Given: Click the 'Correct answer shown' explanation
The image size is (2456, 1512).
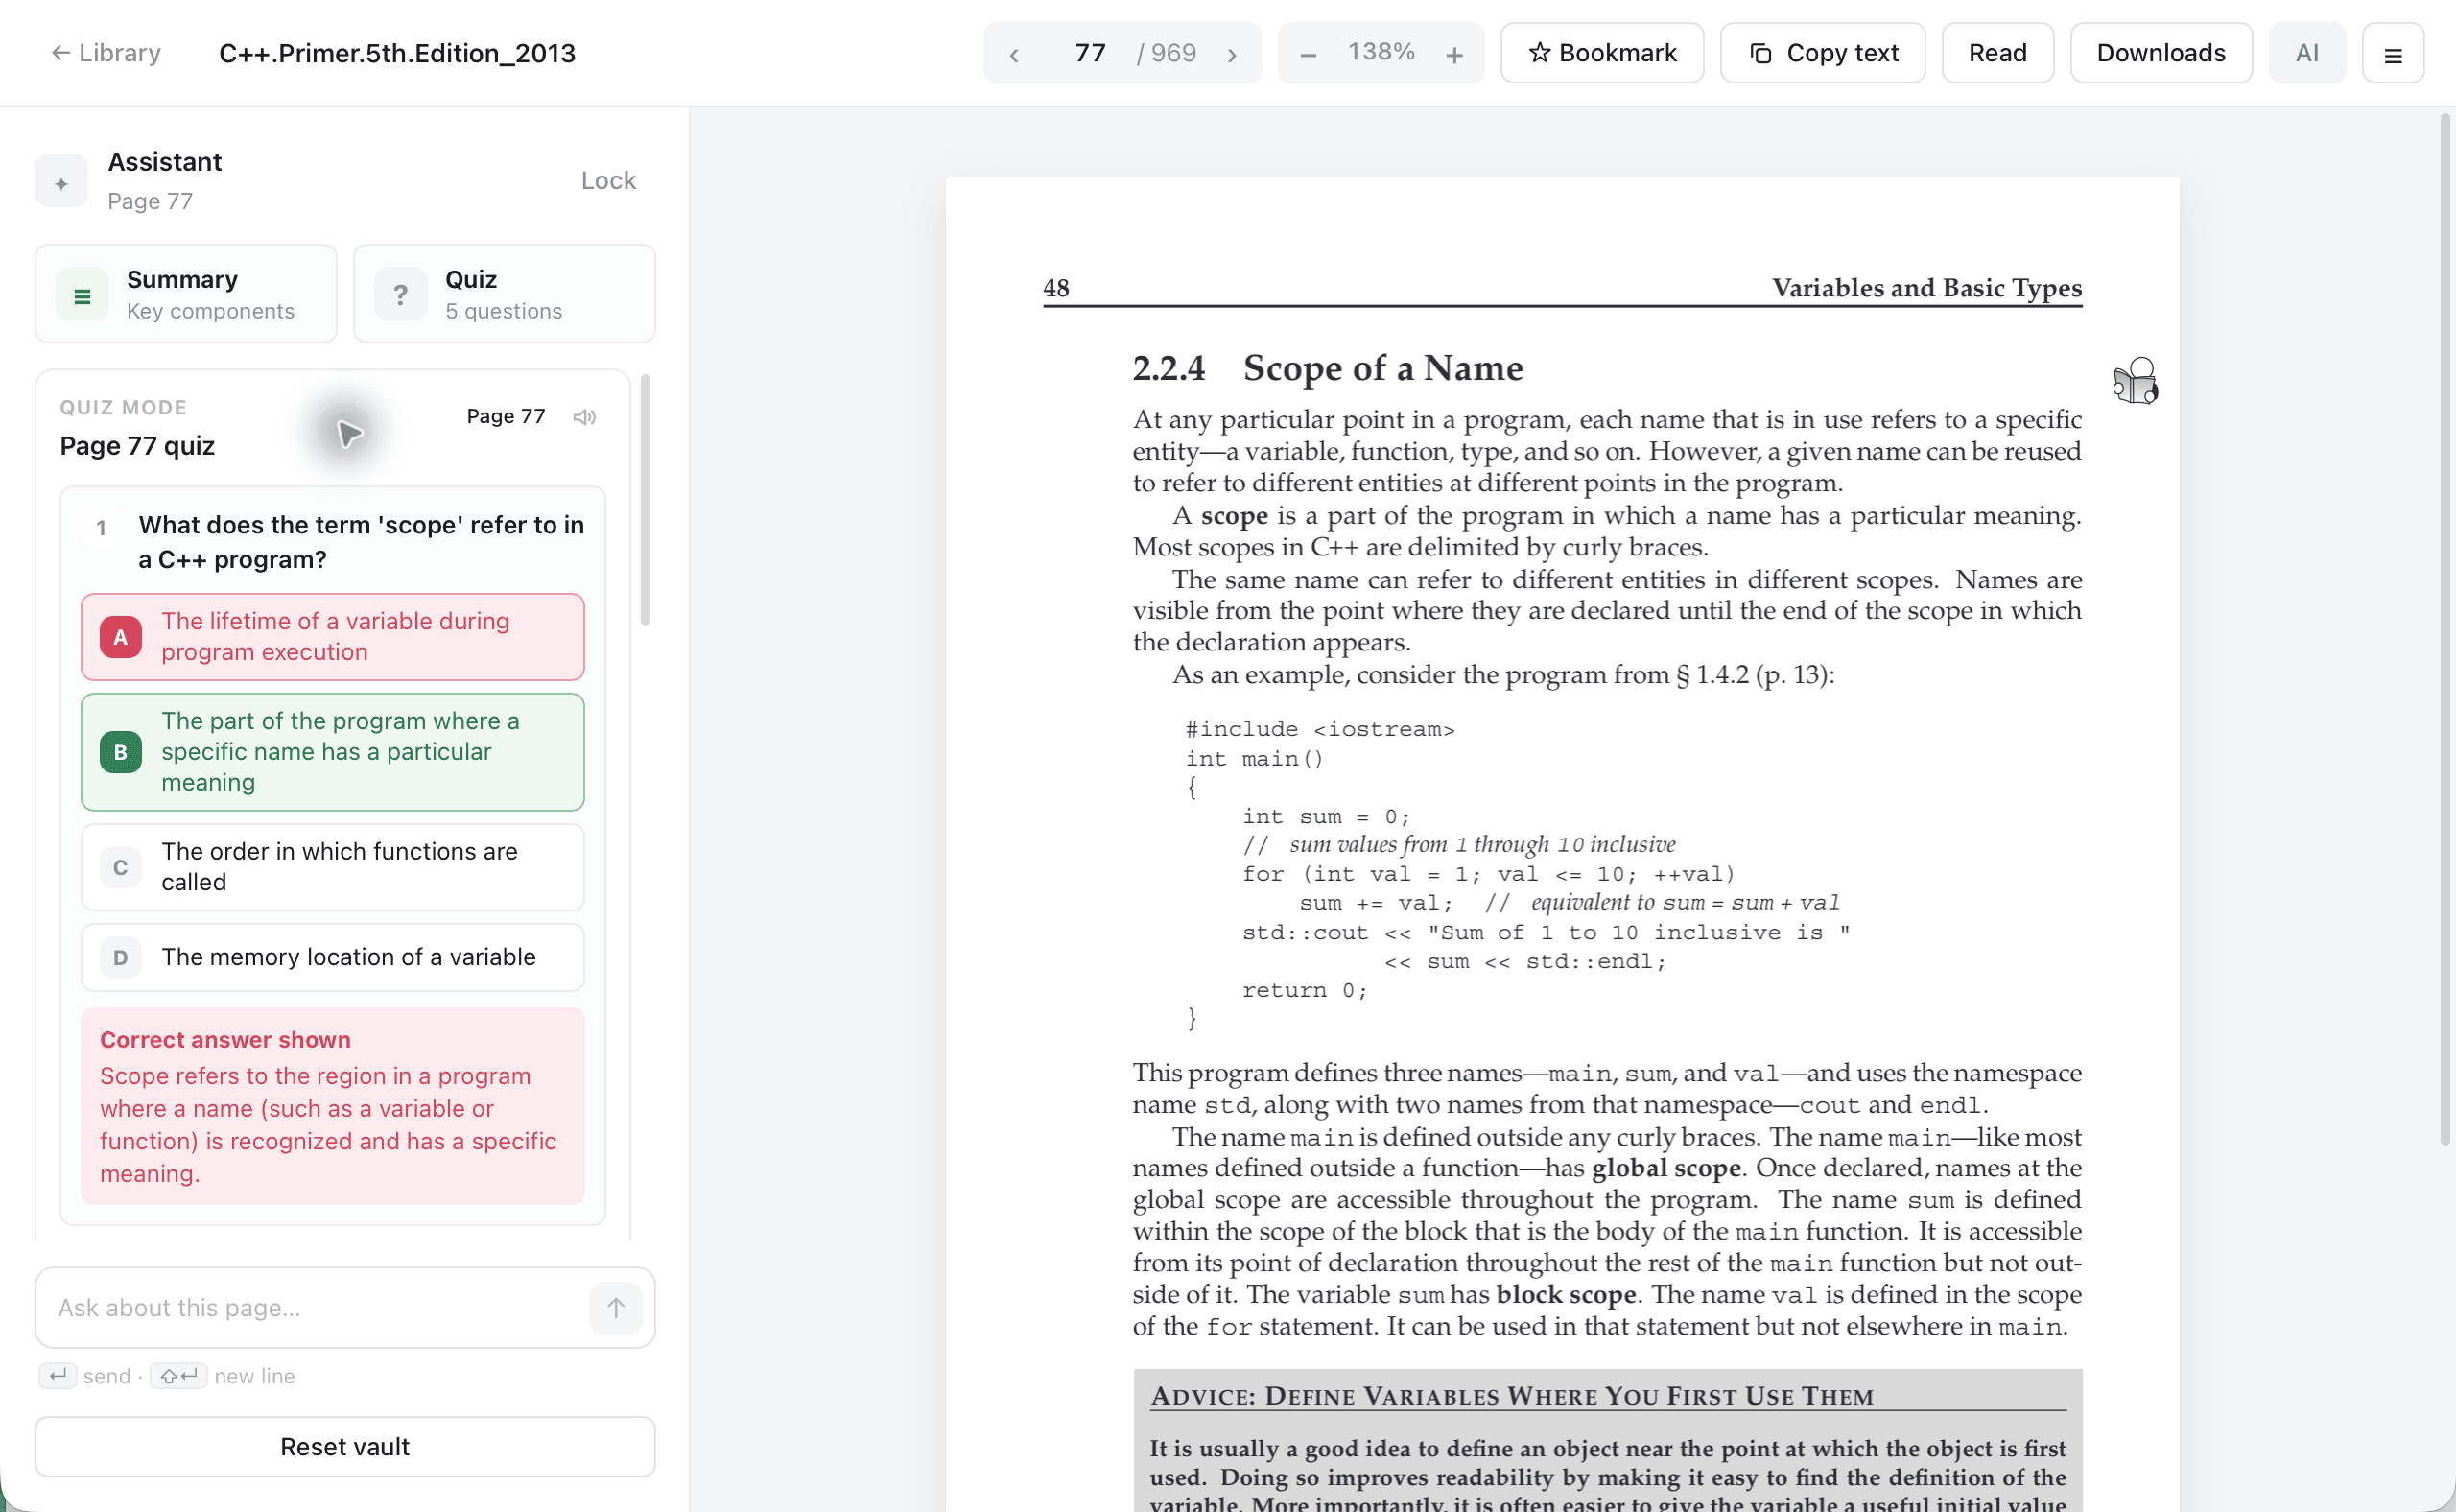Looking at the screenshot, I should coord(332,1106).
